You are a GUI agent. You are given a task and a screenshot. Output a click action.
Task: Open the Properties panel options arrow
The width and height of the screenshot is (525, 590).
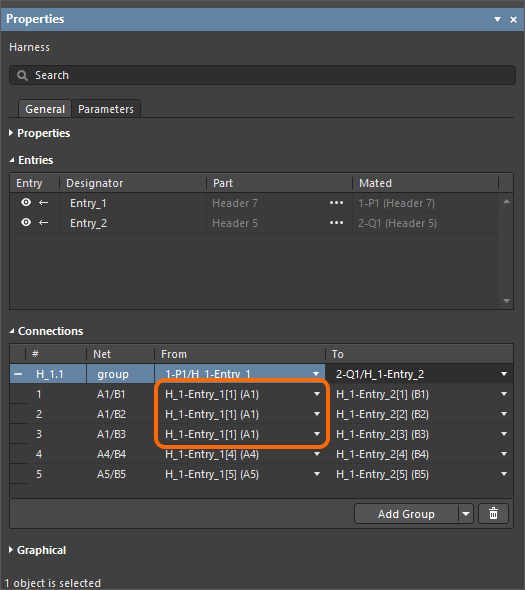click(497, 19)
